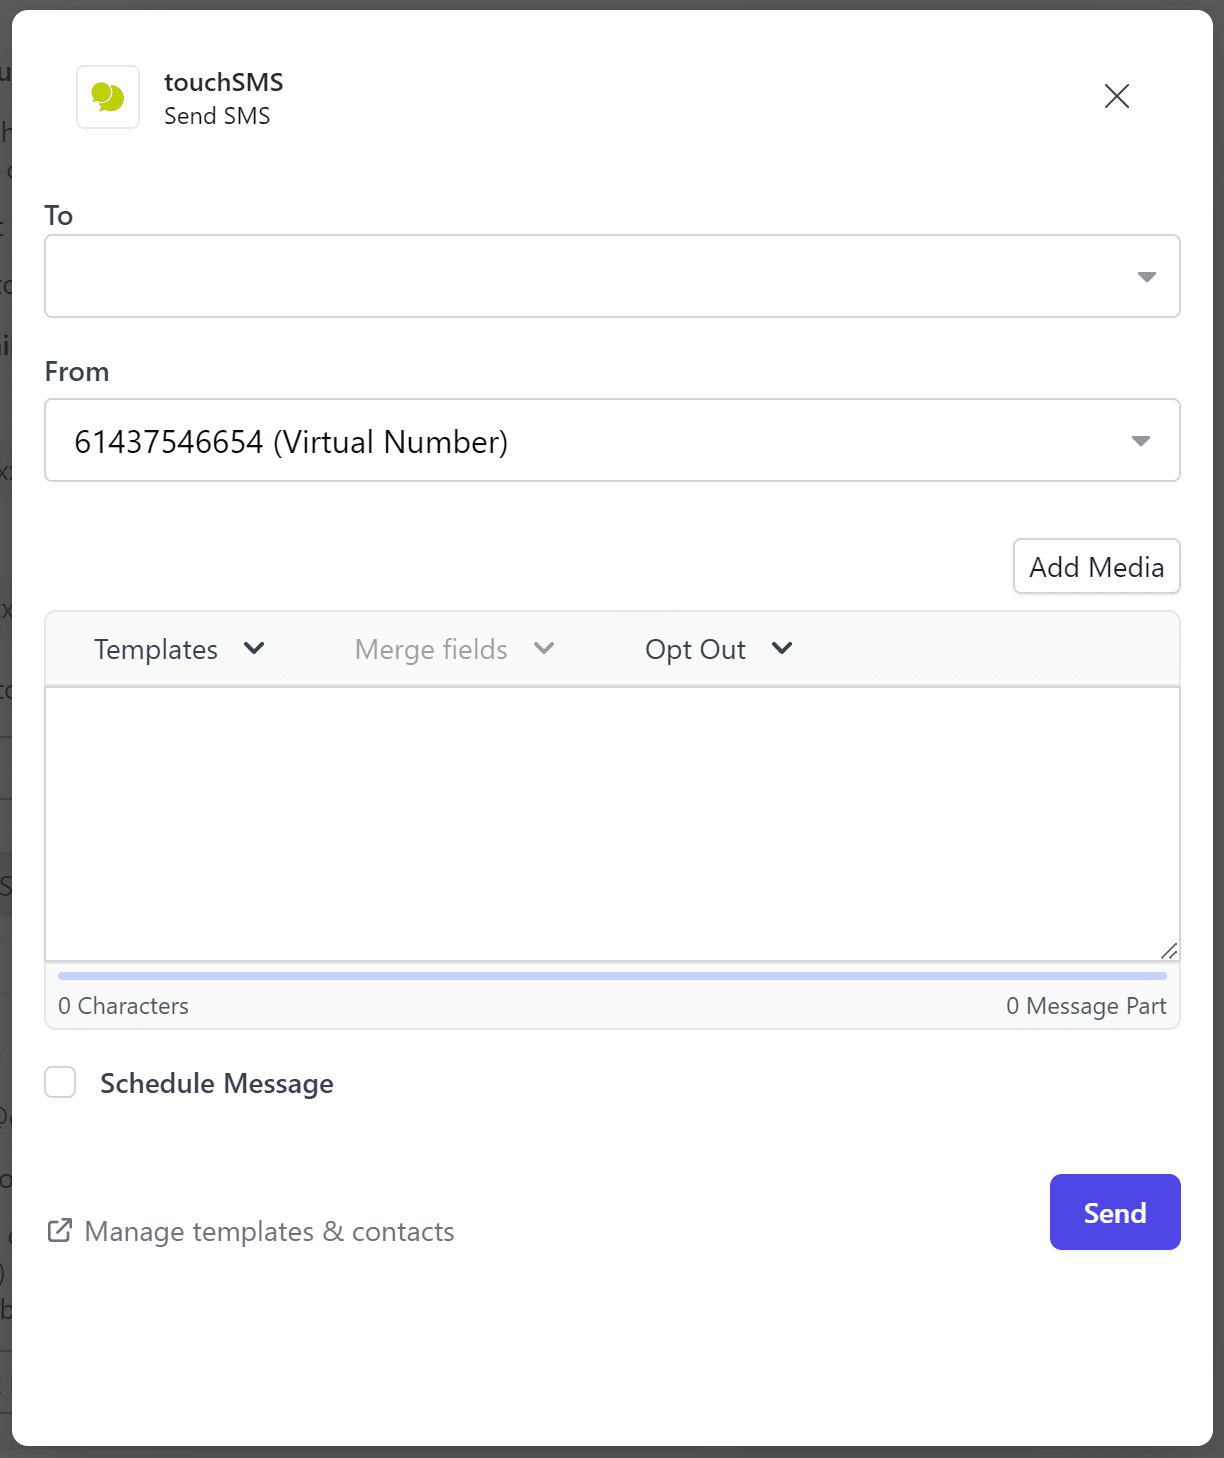Click the chevron next to Templates

point(254,648)
